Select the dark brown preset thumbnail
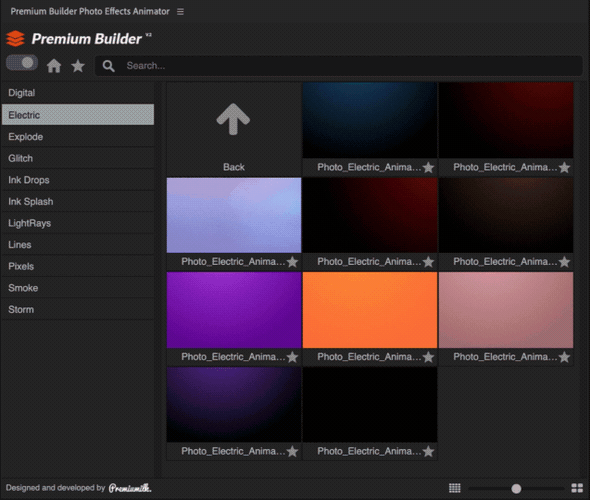This screenshot has height=500, width=590. [x=506, y=215]
